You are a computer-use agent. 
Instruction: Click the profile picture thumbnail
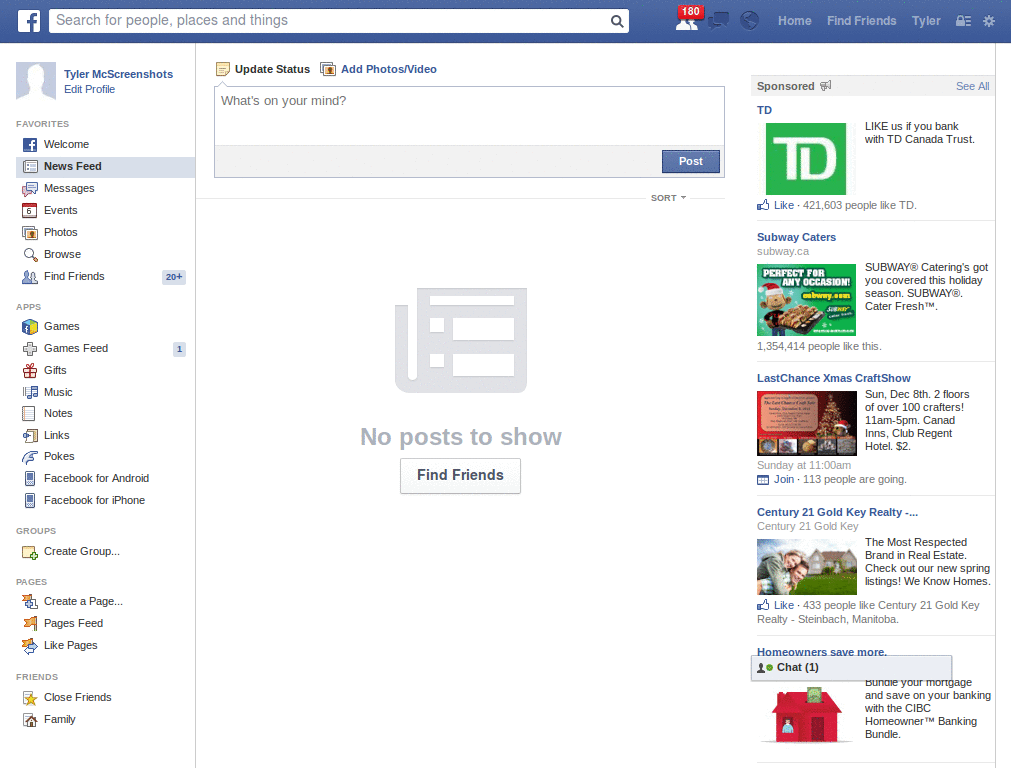[x=36, y=81]
